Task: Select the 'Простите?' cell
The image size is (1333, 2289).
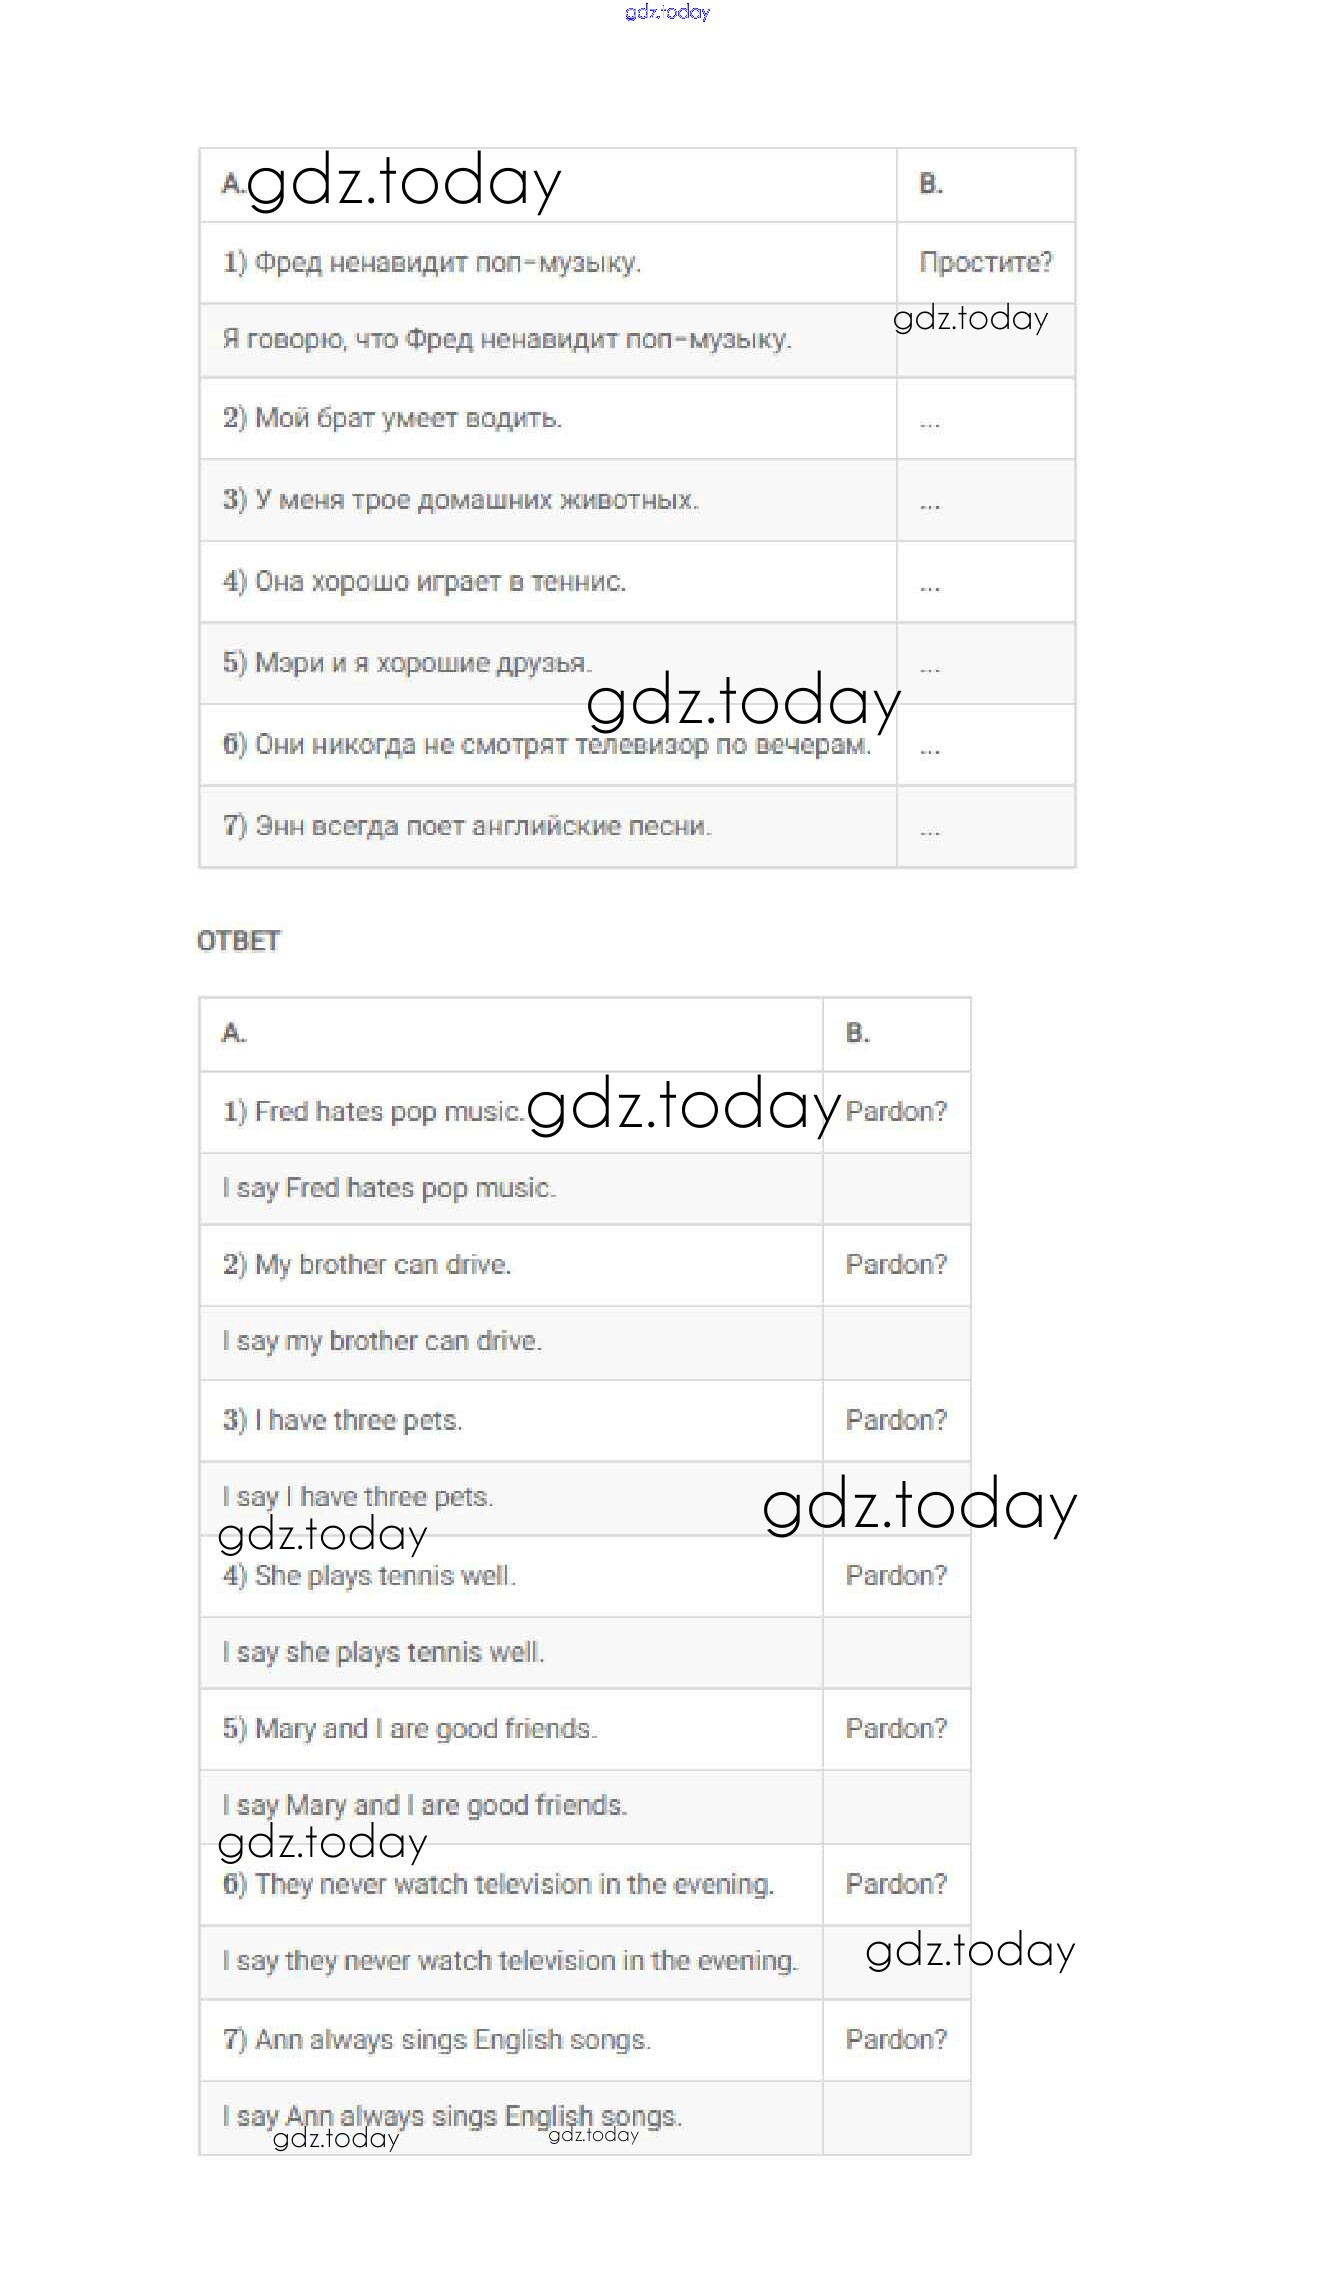Action: tap(985, 263)
